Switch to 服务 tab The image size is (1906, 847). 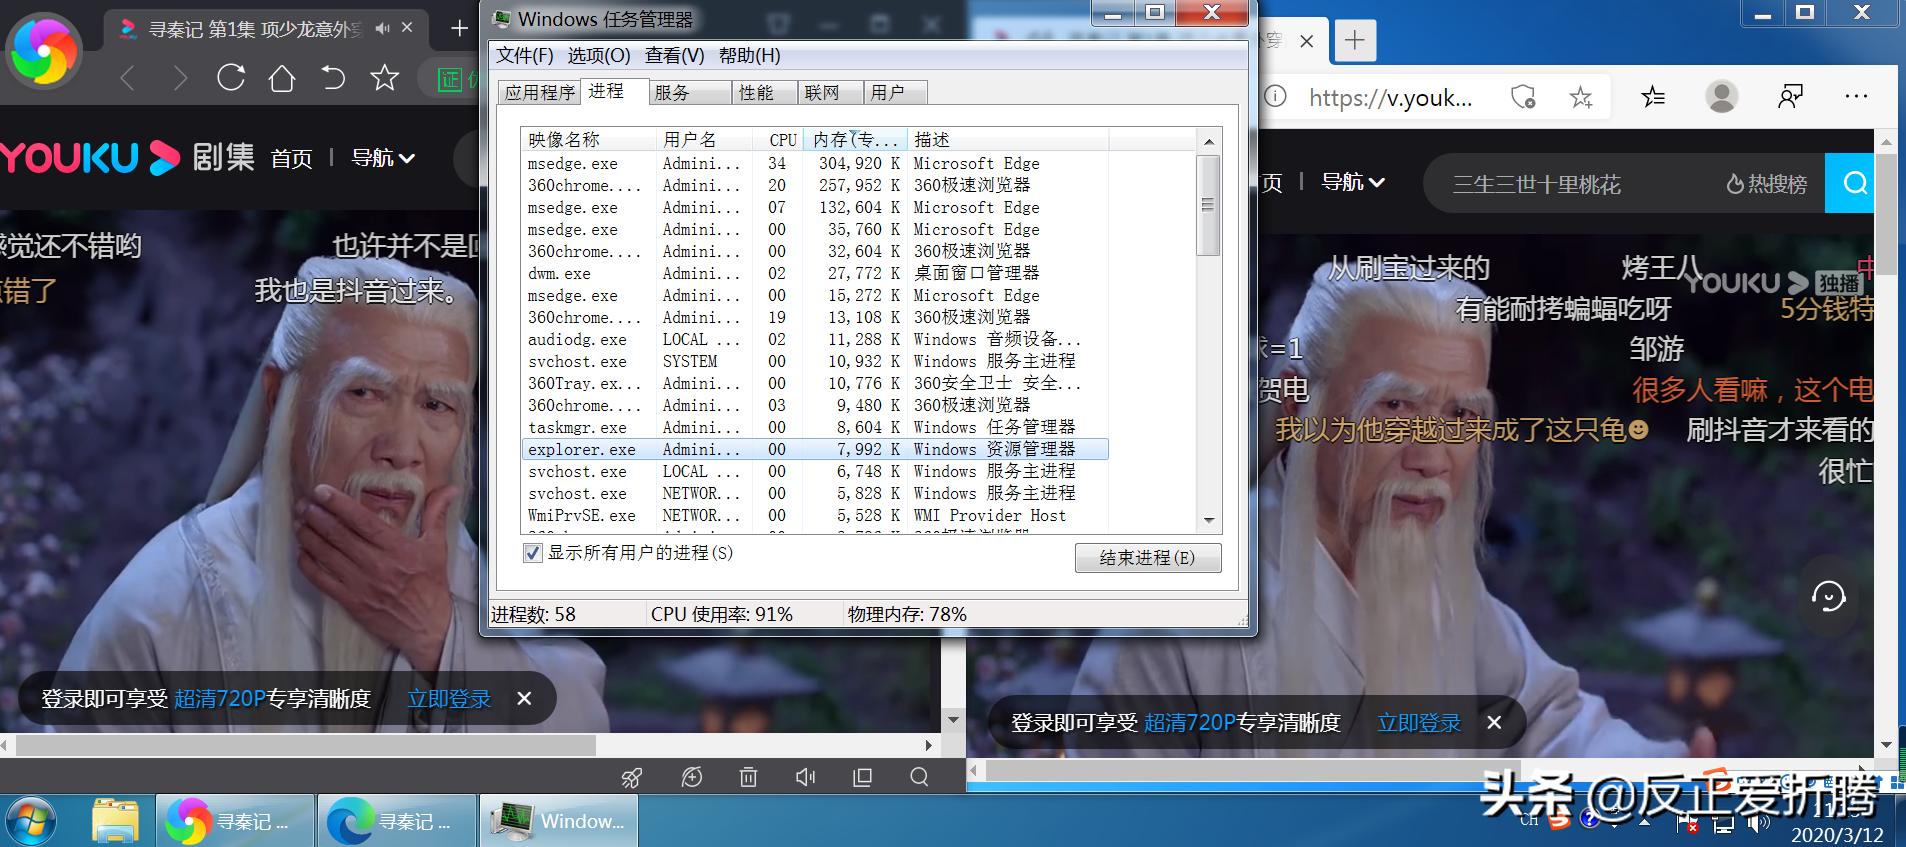coord(688,93)
